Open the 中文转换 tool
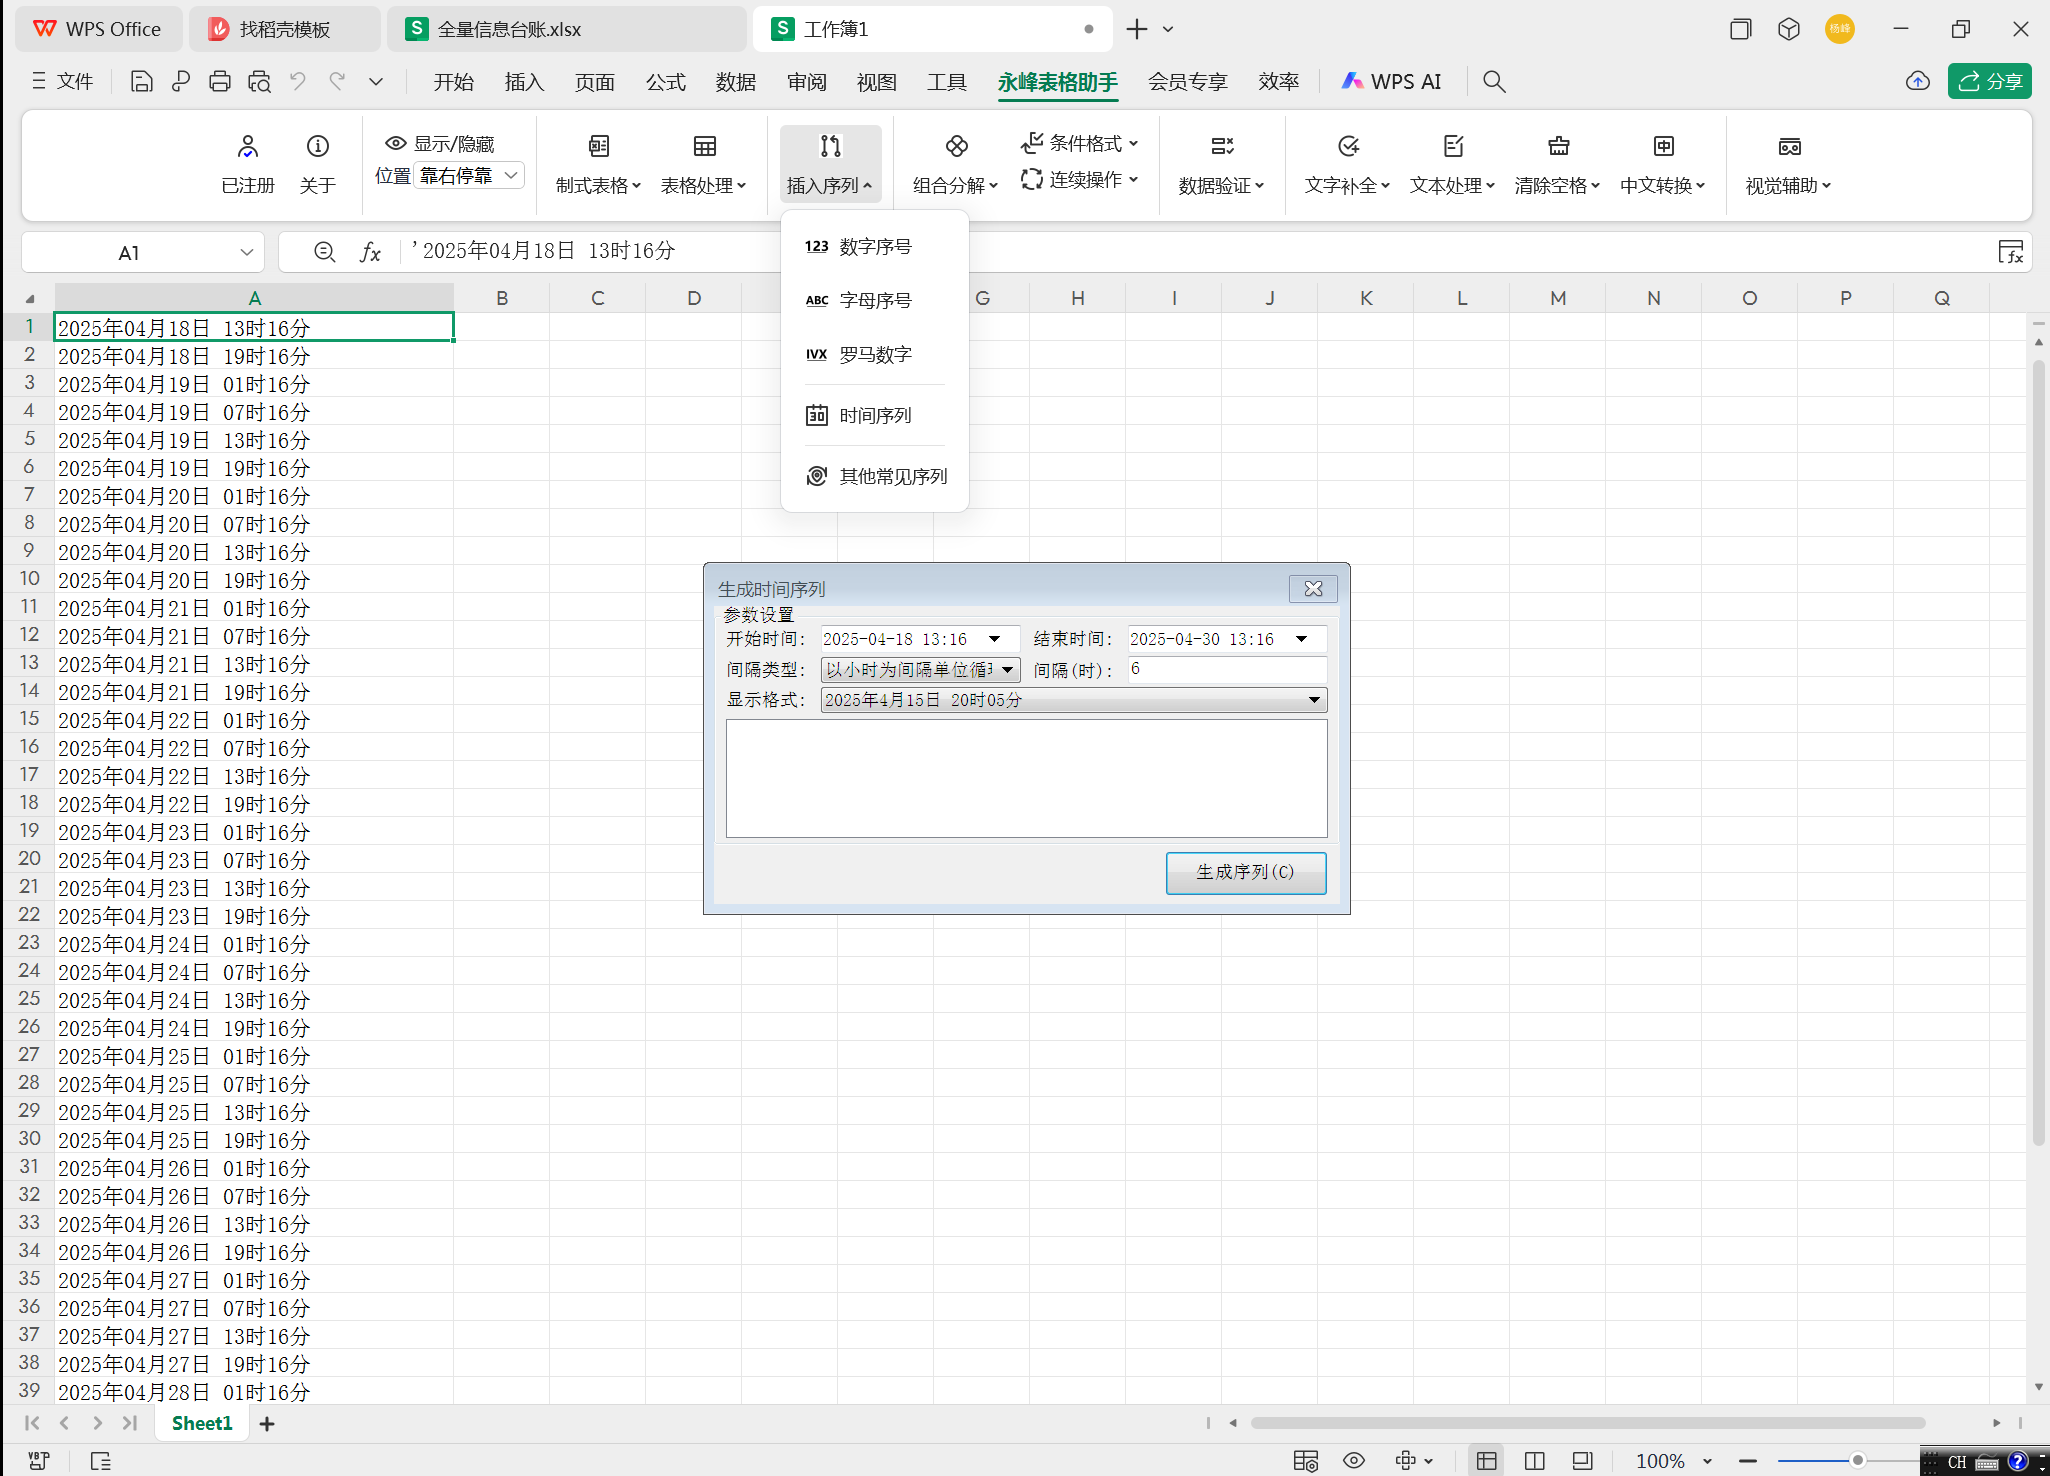The height and width of the screenshot is (1476, 2050). pyautogui.click(x=1661, y=163)
